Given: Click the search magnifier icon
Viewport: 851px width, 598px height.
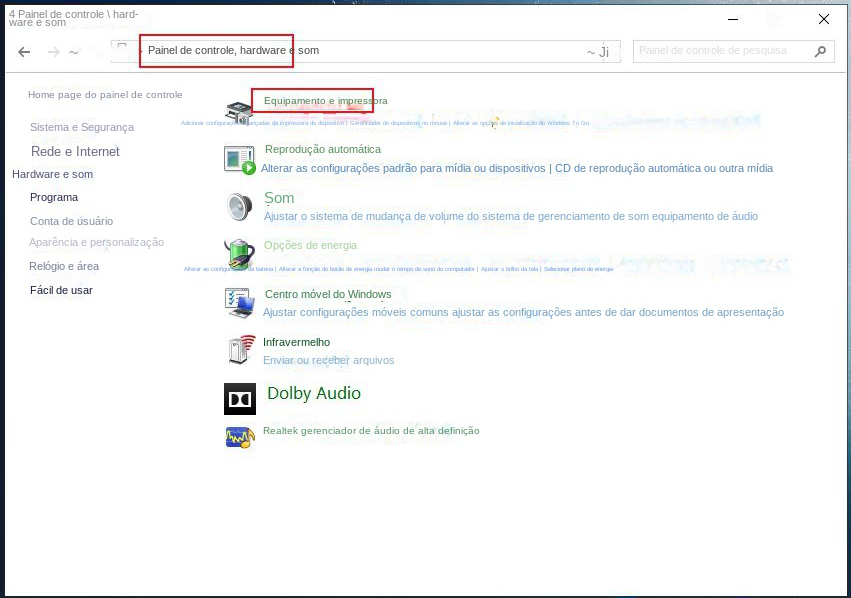Looking at the screenshot, I should [819, 50].
